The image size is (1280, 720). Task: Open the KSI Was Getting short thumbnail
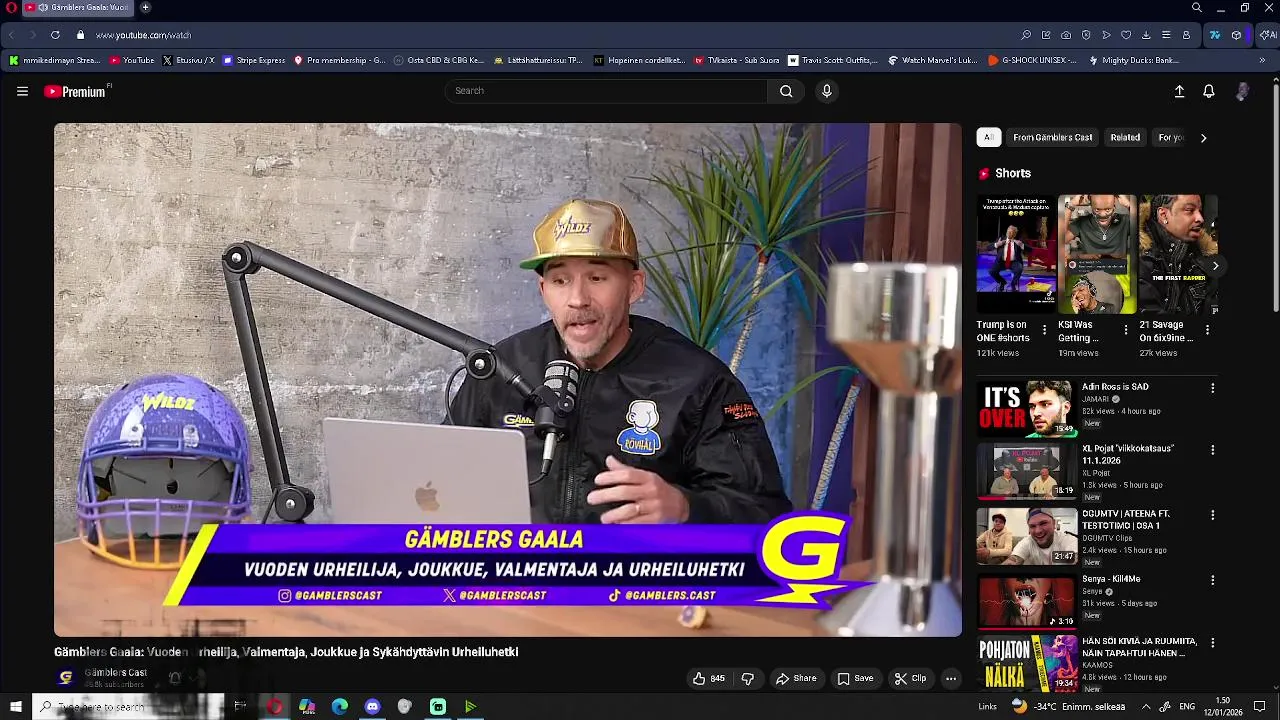coord(1097,254)
